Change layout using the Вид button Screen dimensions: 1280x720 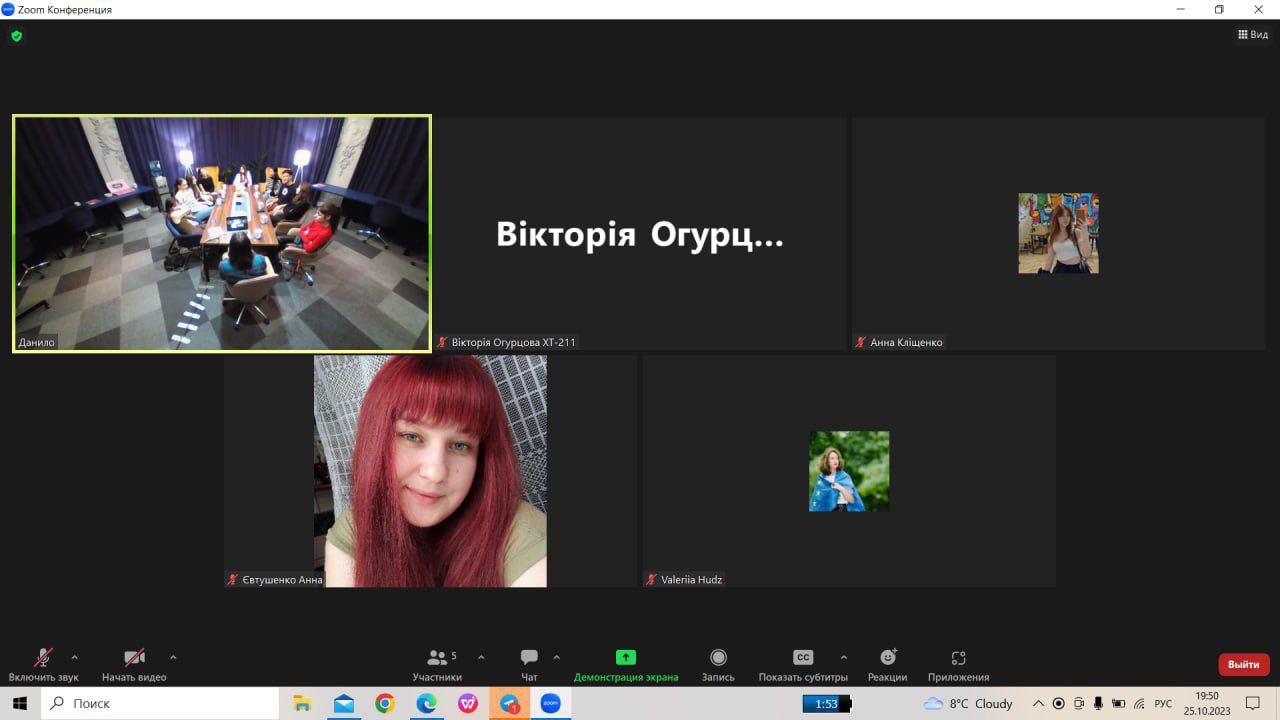tap(1252, 35)
